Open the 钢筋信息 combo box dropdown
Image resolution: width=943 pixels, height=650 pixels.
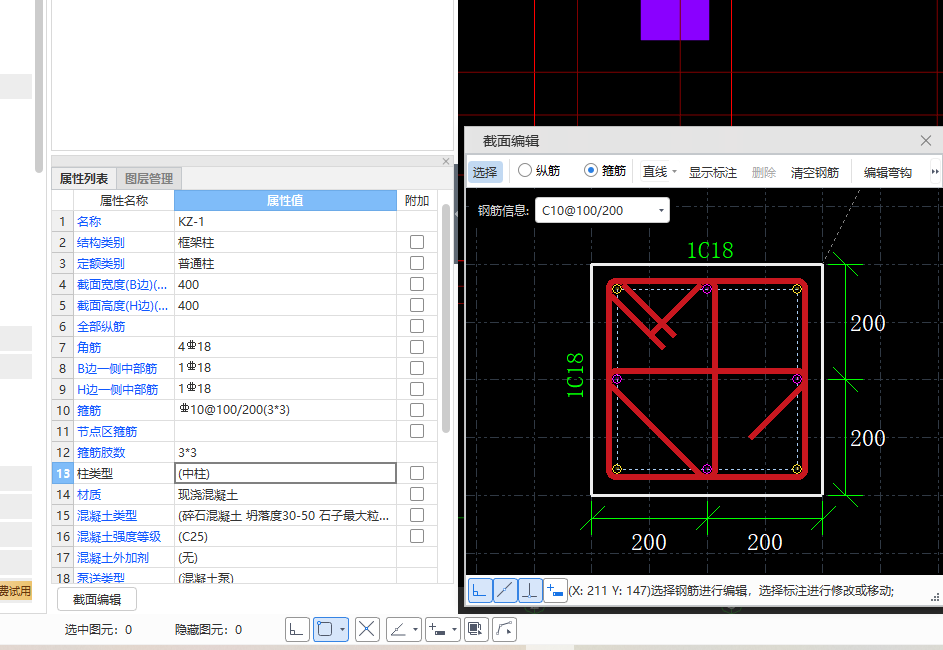point(661,210)
